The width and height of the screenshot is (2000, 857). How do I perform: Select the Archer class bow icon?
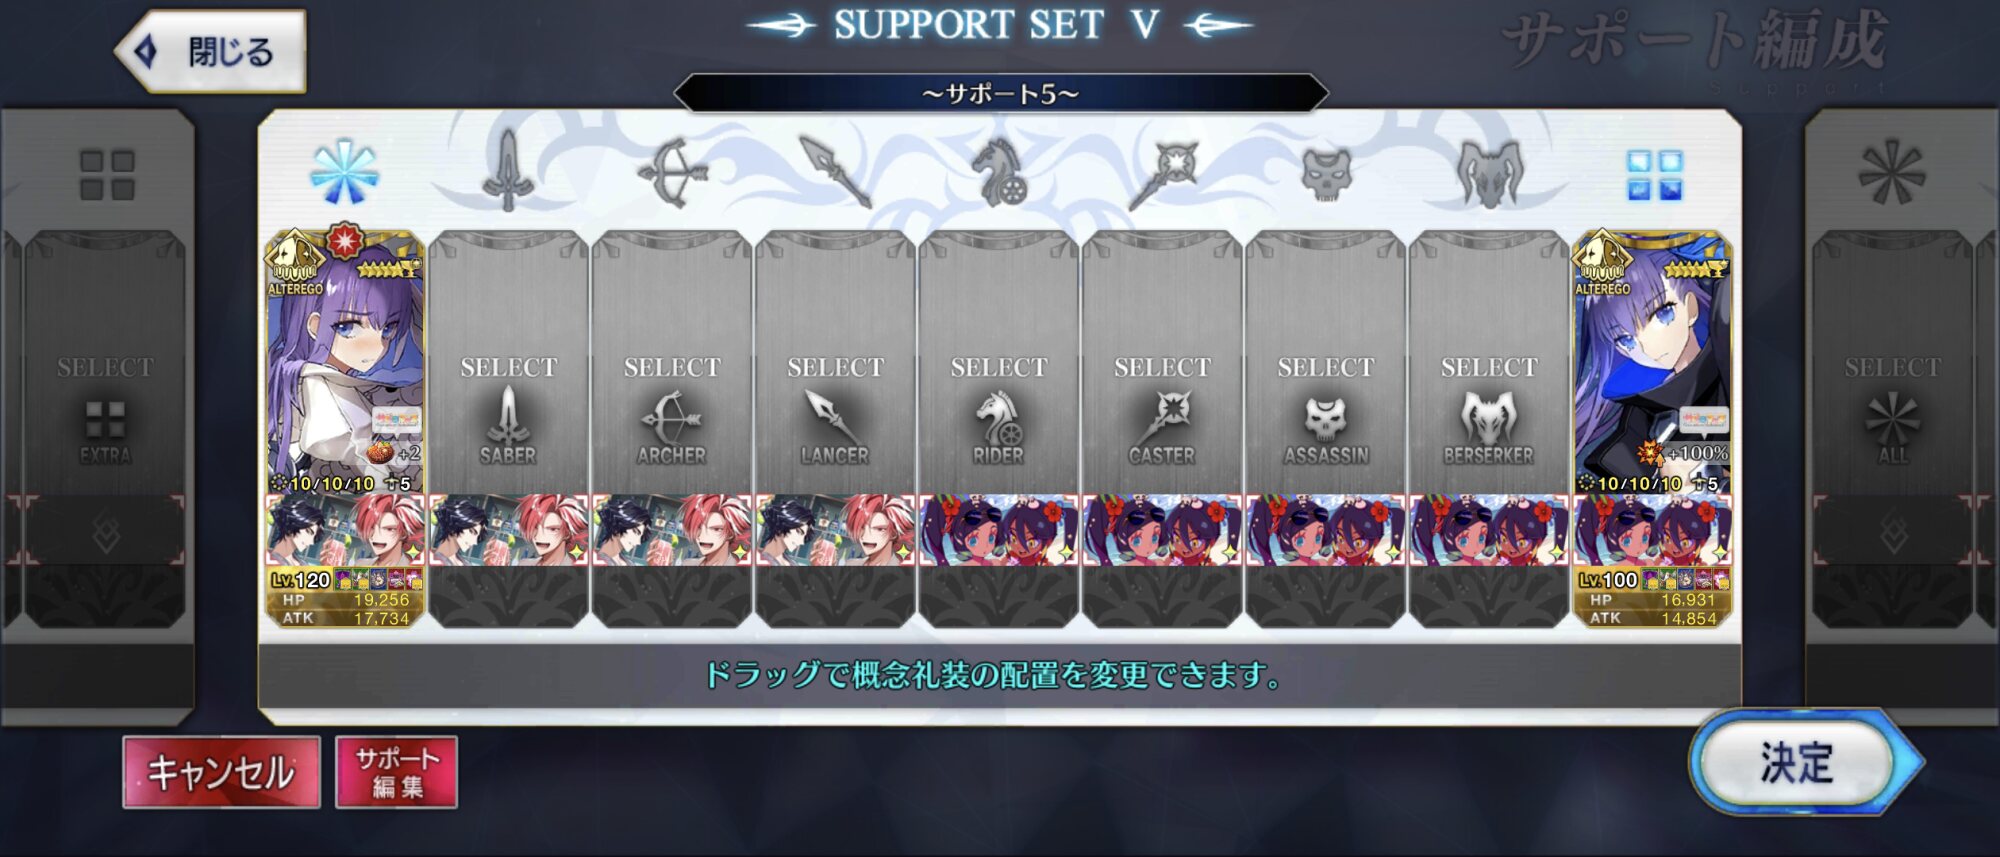tap(671, 172)
